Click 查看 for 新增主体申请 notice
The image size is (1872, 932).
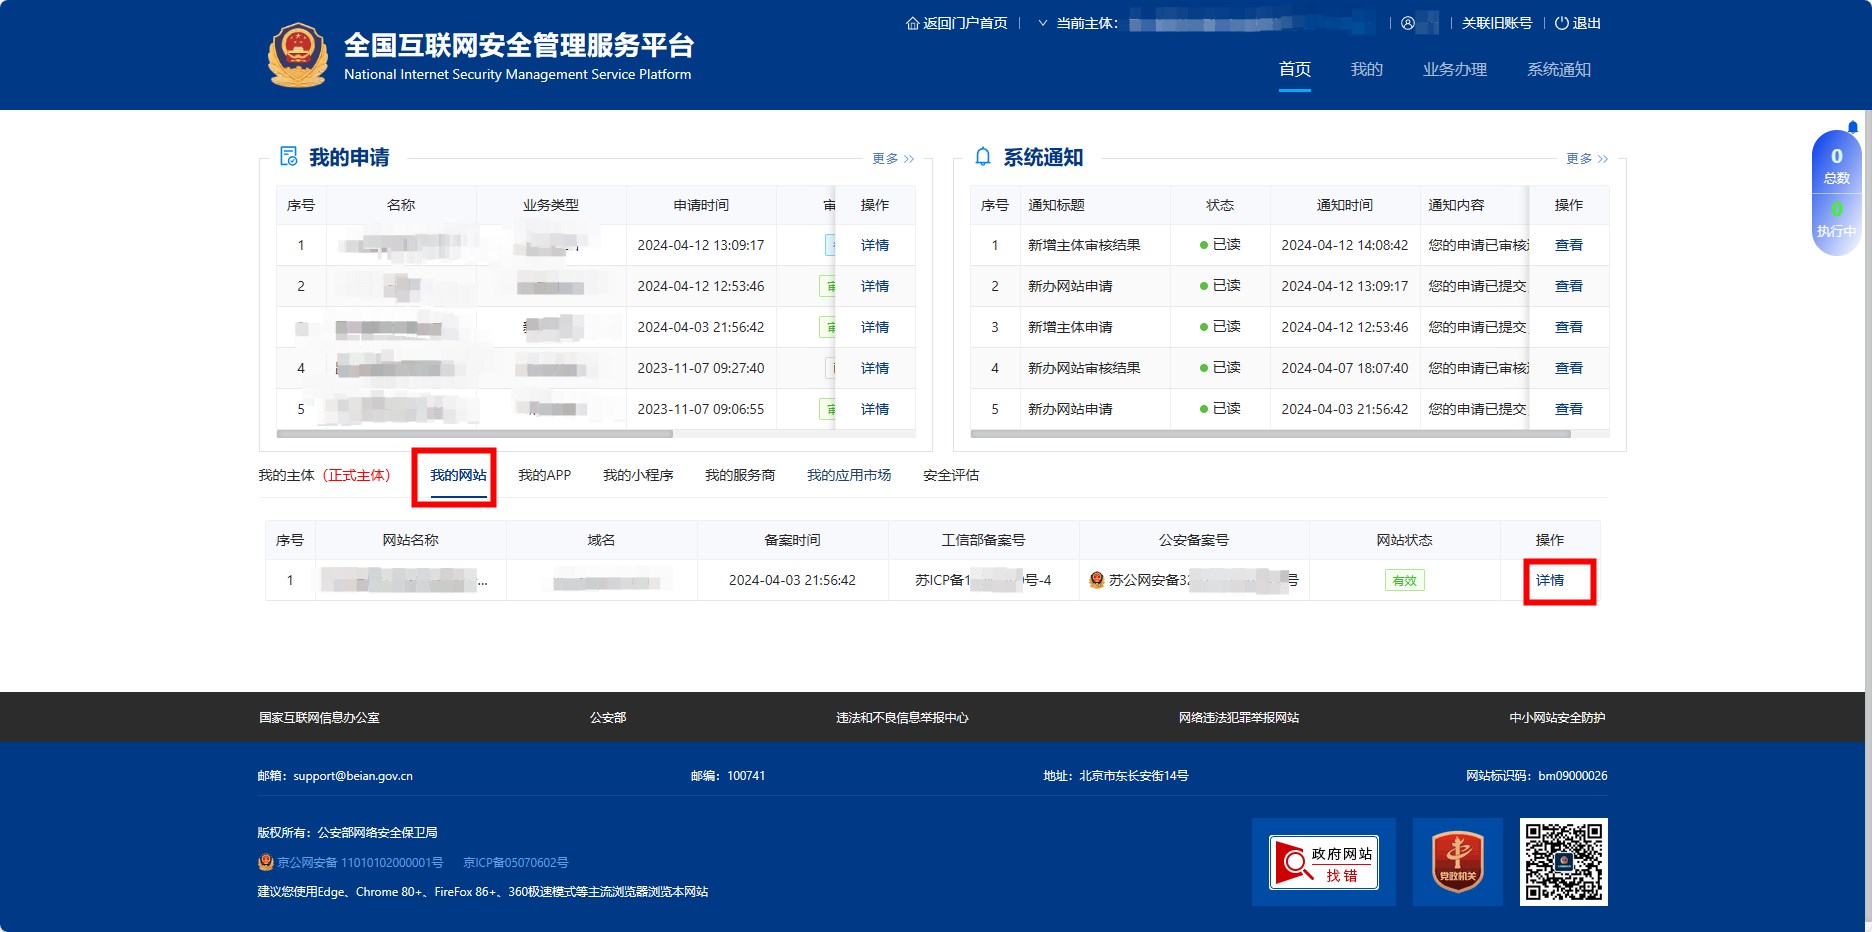[x=1569, y=327]
